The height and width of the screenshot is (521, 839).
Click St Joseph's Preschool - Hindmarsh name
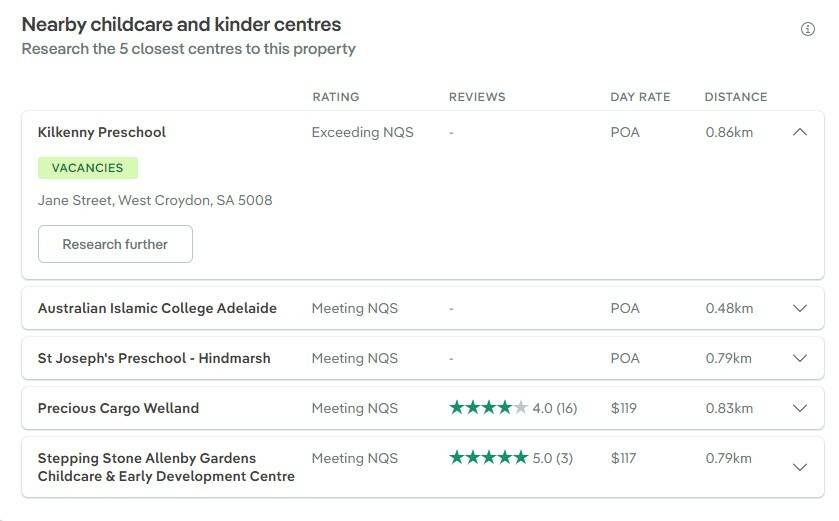[154, 358]
